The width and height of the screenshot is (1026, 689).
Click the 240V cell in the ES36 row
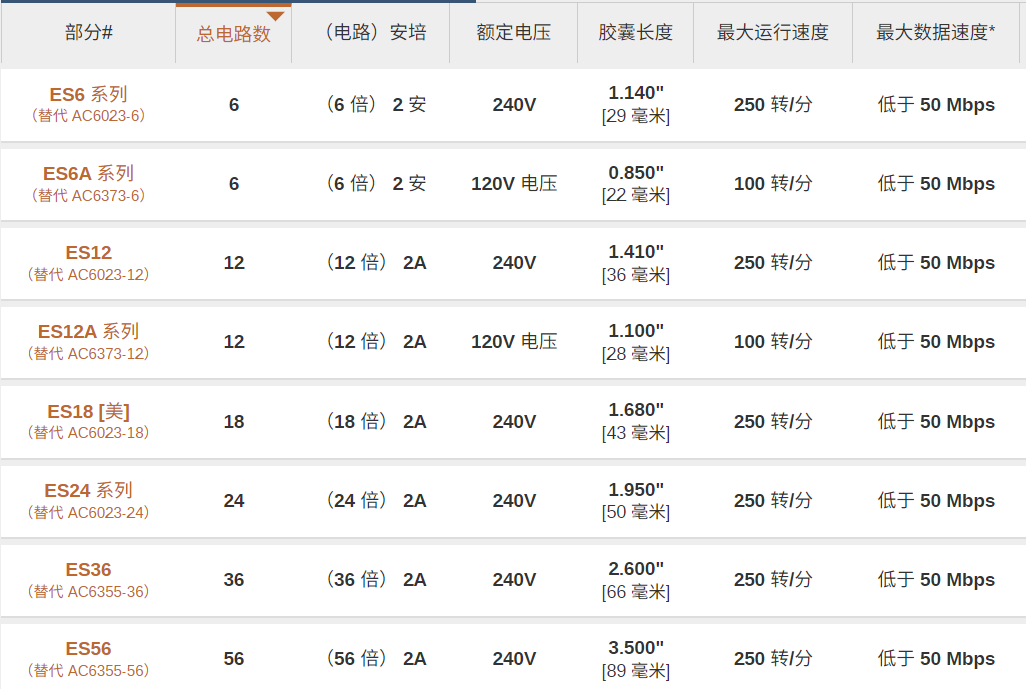tap(514, 580)
